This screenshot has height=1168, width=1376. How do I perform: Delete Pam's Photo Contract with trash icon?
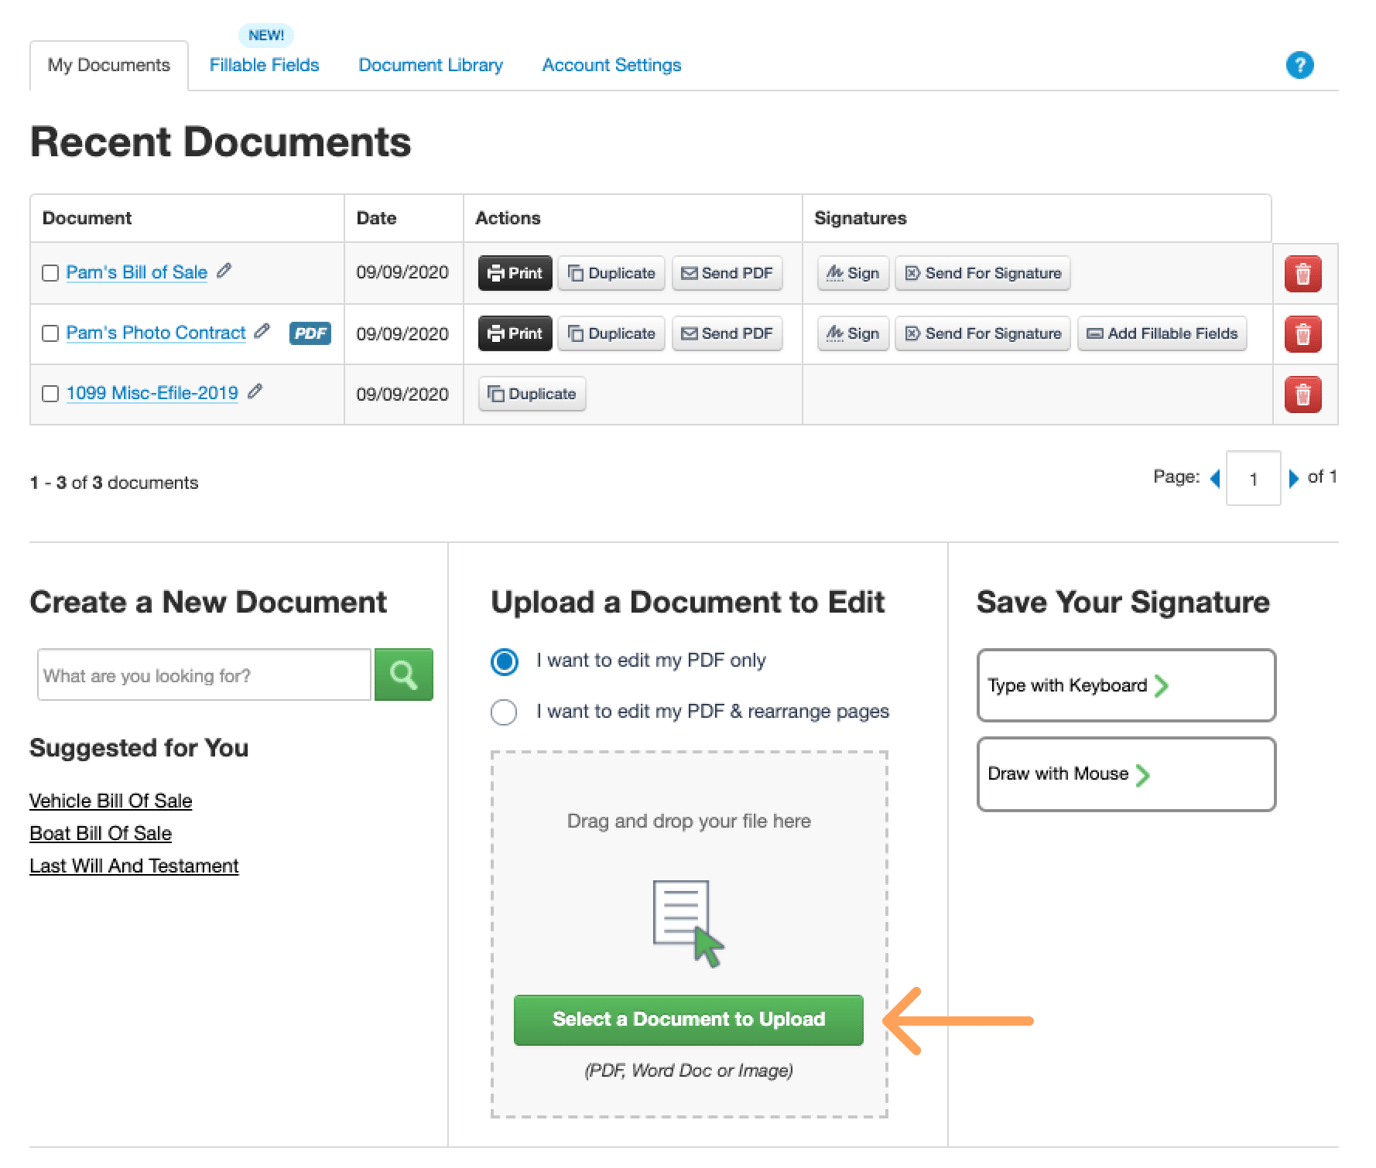[1303, 334]
